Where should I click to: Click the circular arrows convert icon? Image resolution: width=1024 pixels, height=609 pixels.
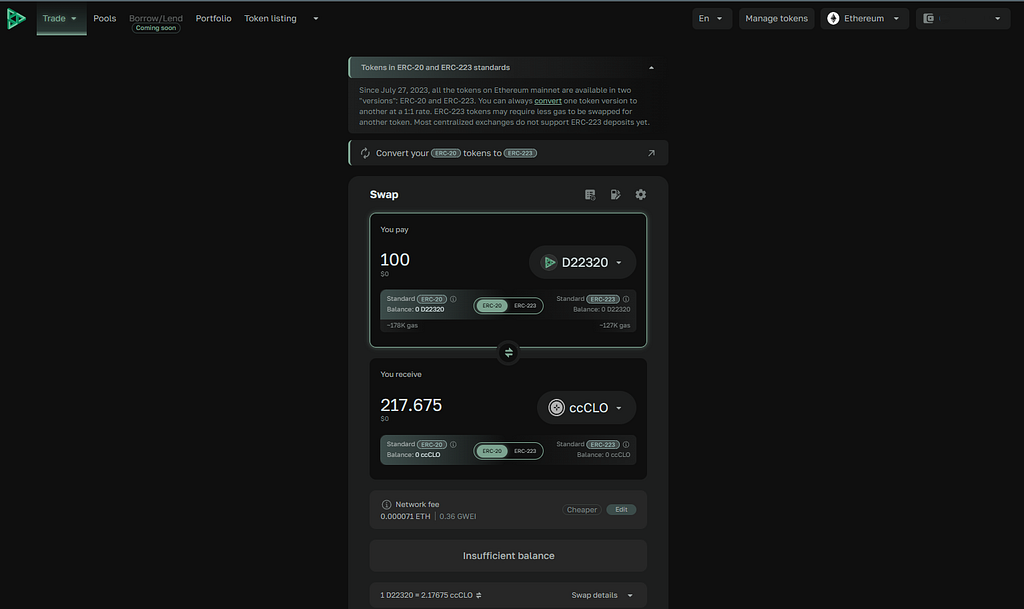click(x=365, y=153)
